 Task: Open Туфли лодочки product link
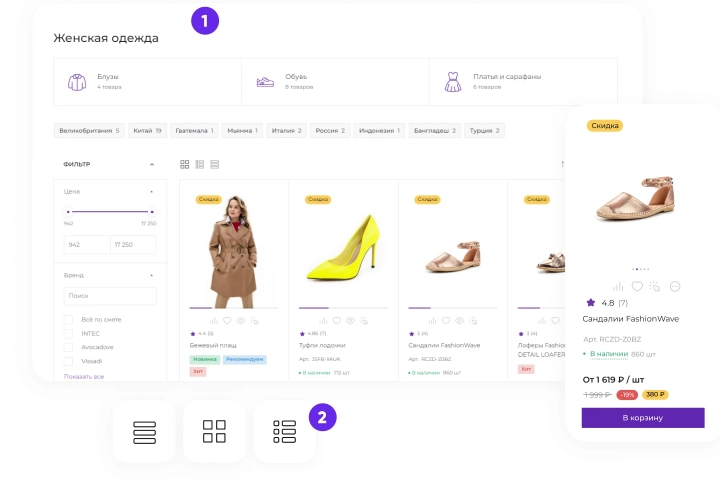322,345
